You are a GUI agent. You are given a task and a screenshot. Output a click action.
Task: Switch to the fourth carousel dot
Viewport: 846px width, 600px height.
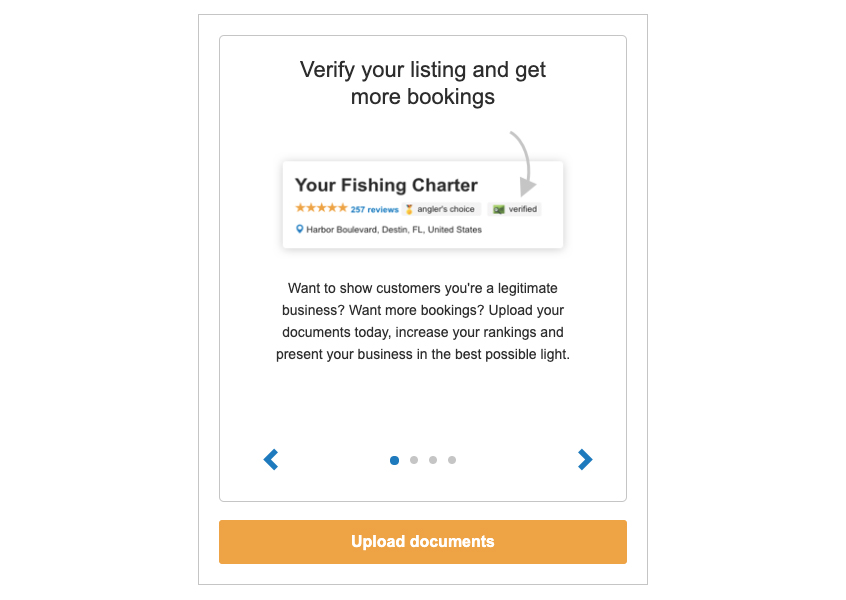pos(452,460)
